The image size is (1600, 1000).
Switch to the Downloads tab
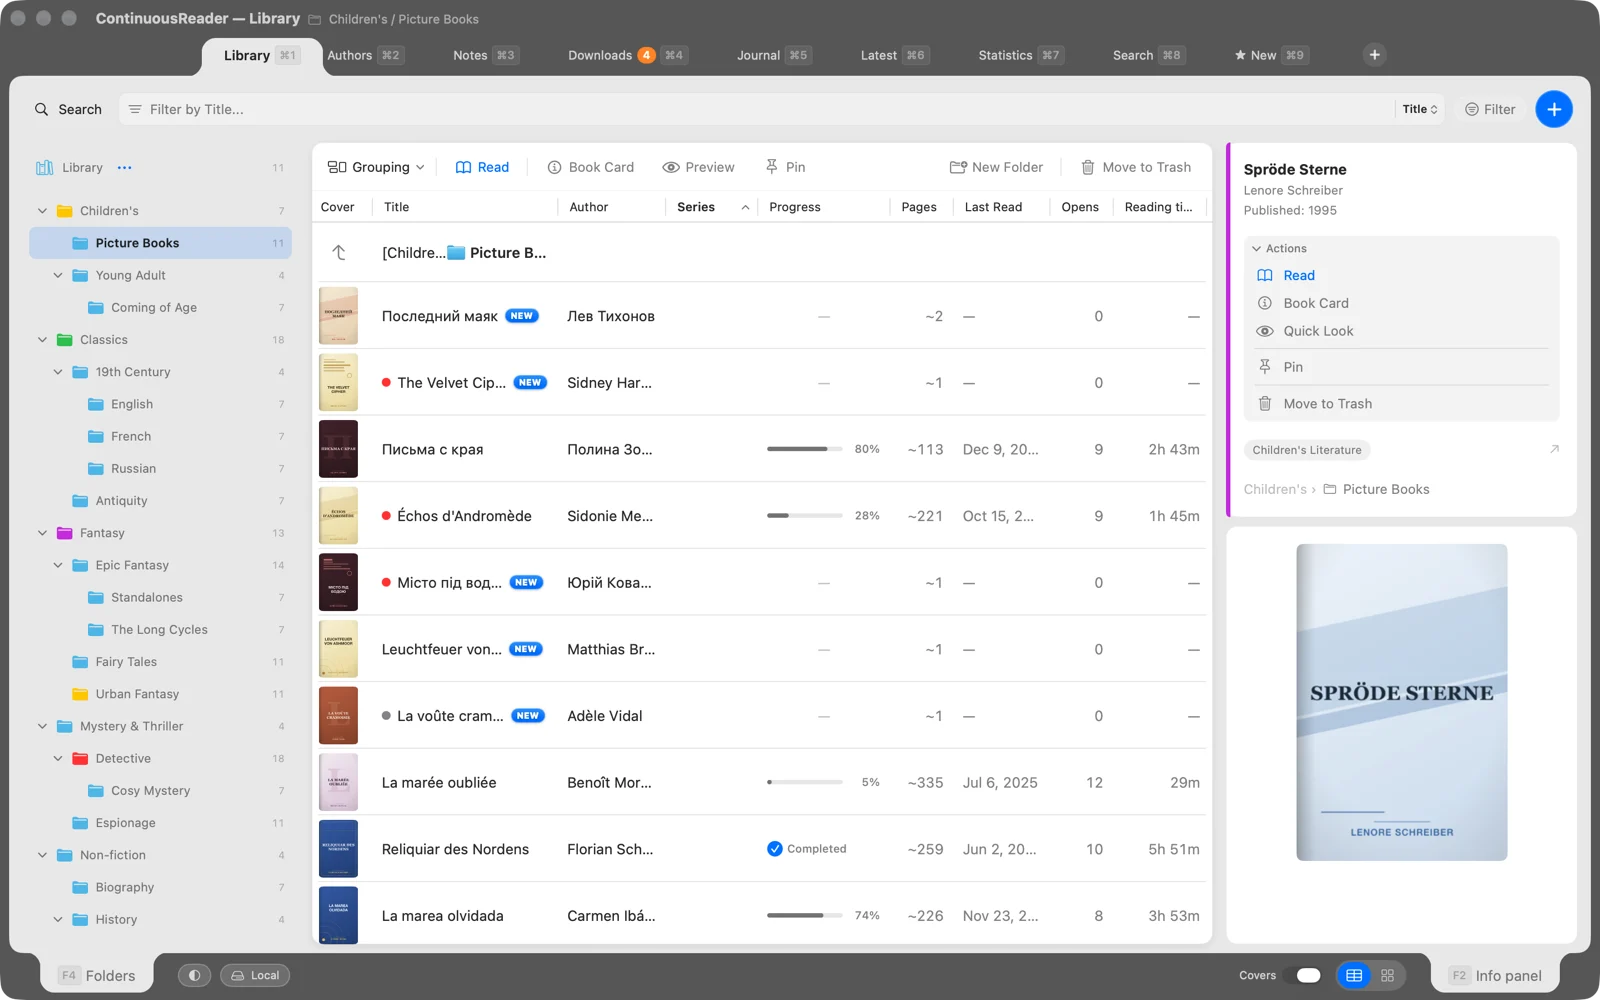pyautogui.click(x=626, y=55)
